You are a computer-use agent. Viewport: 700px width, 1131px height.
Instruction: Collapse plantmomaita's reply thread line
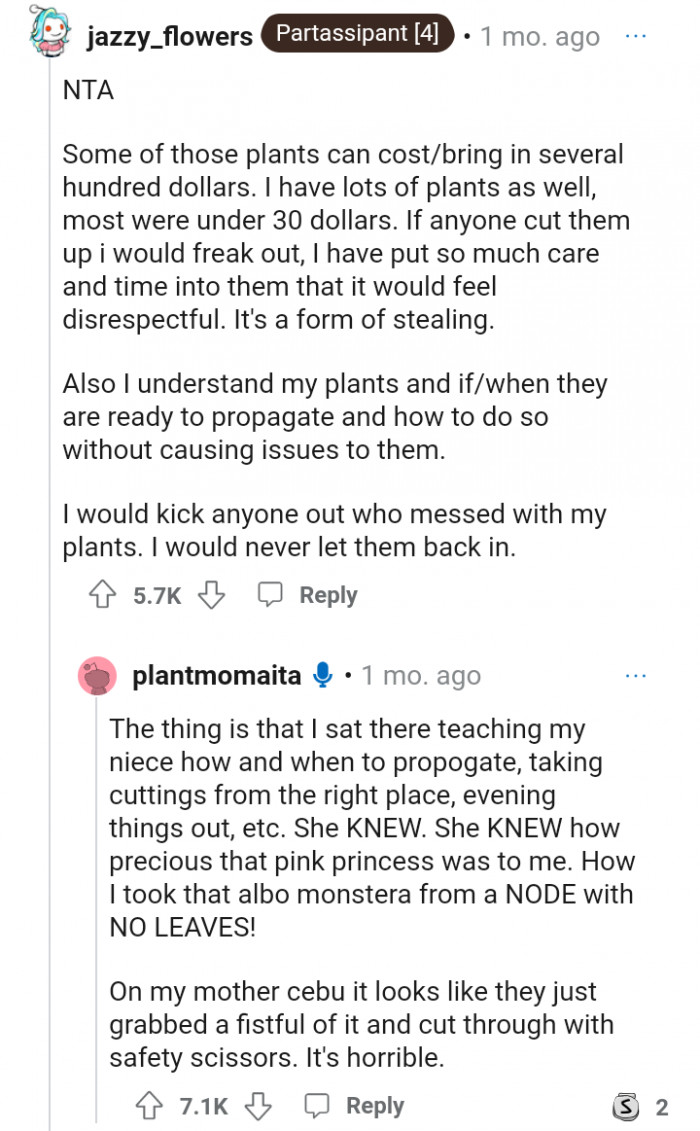[97, 900]
